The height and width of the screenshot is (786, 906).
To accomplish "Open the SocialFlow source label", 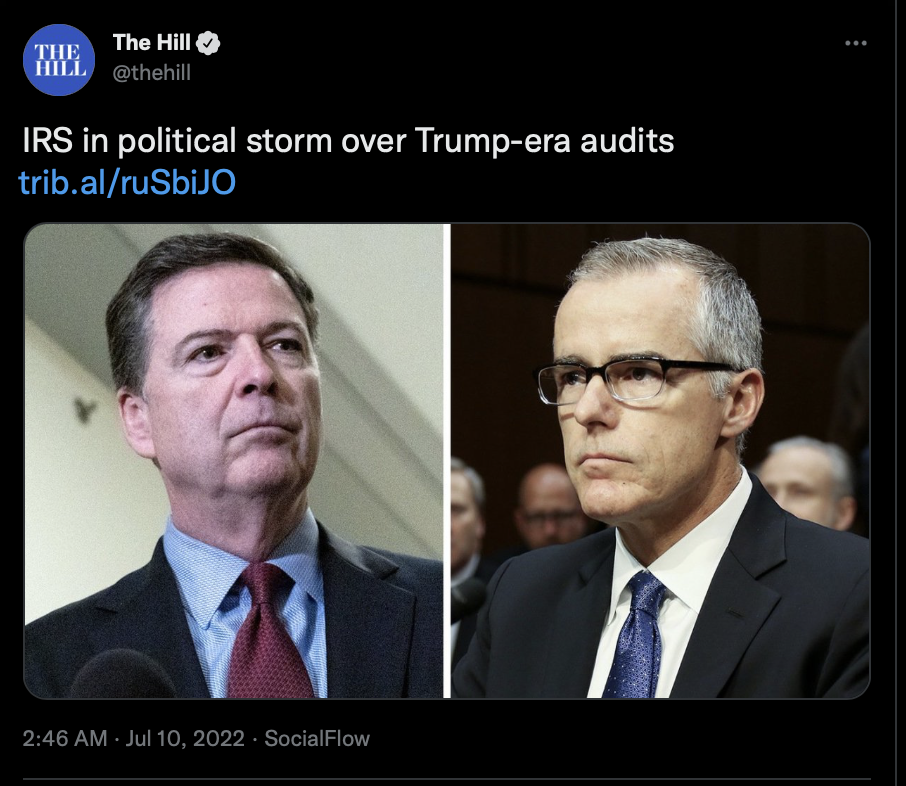I will point(317,739).
